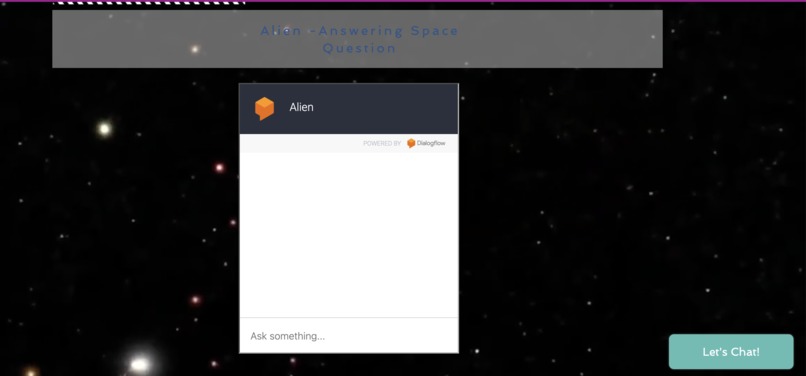Viewport: 806px width, 376px height.
Task: Click the orange Dialogflow agent avatar icon
Action: point(264,109)
